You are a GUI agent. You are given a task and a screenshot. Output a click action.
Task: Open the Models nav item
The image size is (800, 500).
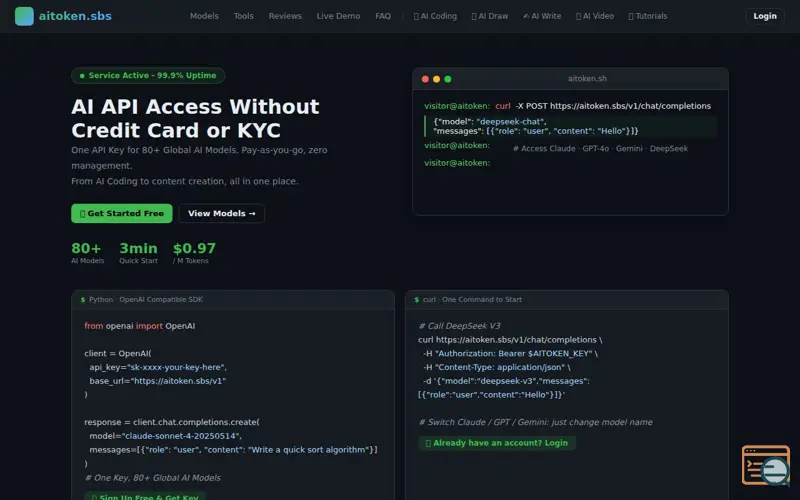(x=204, y=16)
